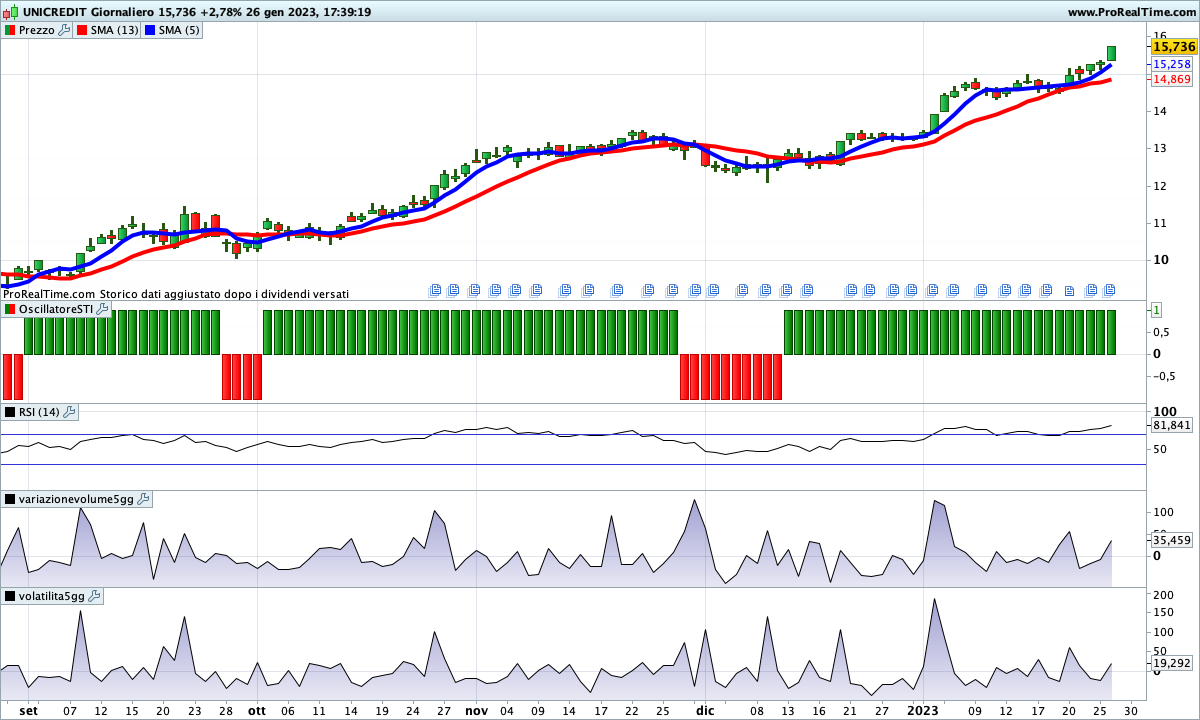Click the candlestick chart icon beside UNICREDIT title
1200x720 pixels.
pos(10,12)
